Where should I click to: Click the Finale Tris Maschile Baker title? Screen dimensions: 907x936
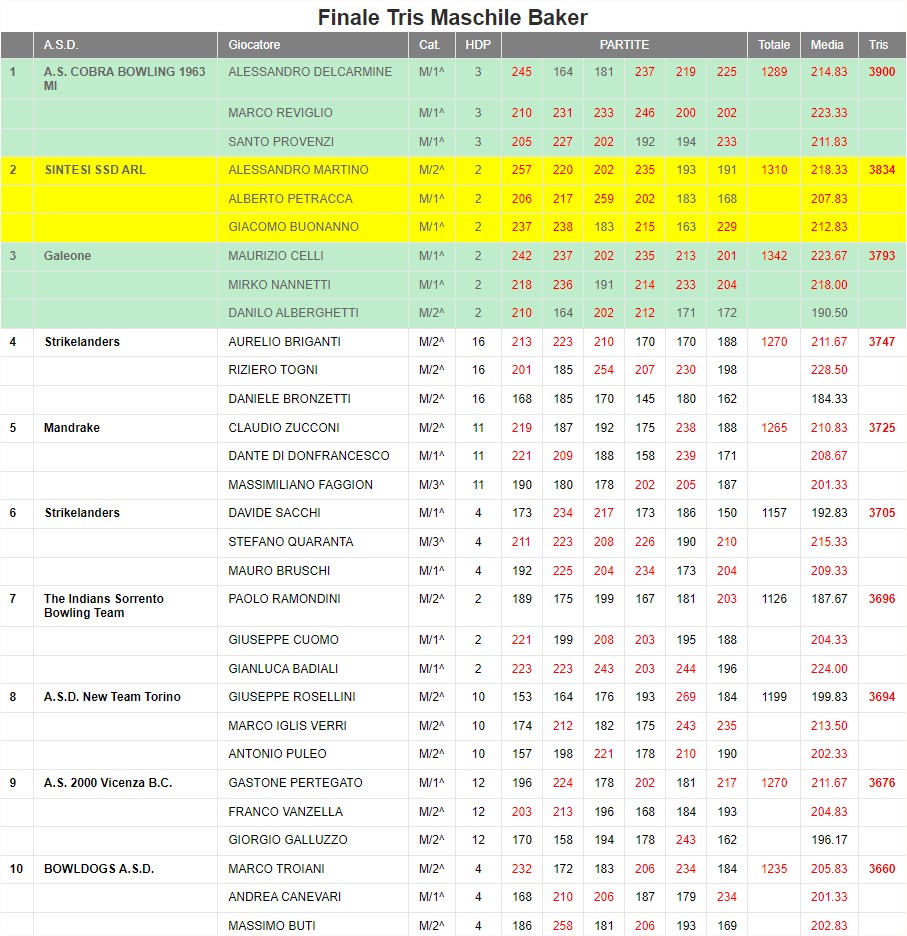click(453, 17)
